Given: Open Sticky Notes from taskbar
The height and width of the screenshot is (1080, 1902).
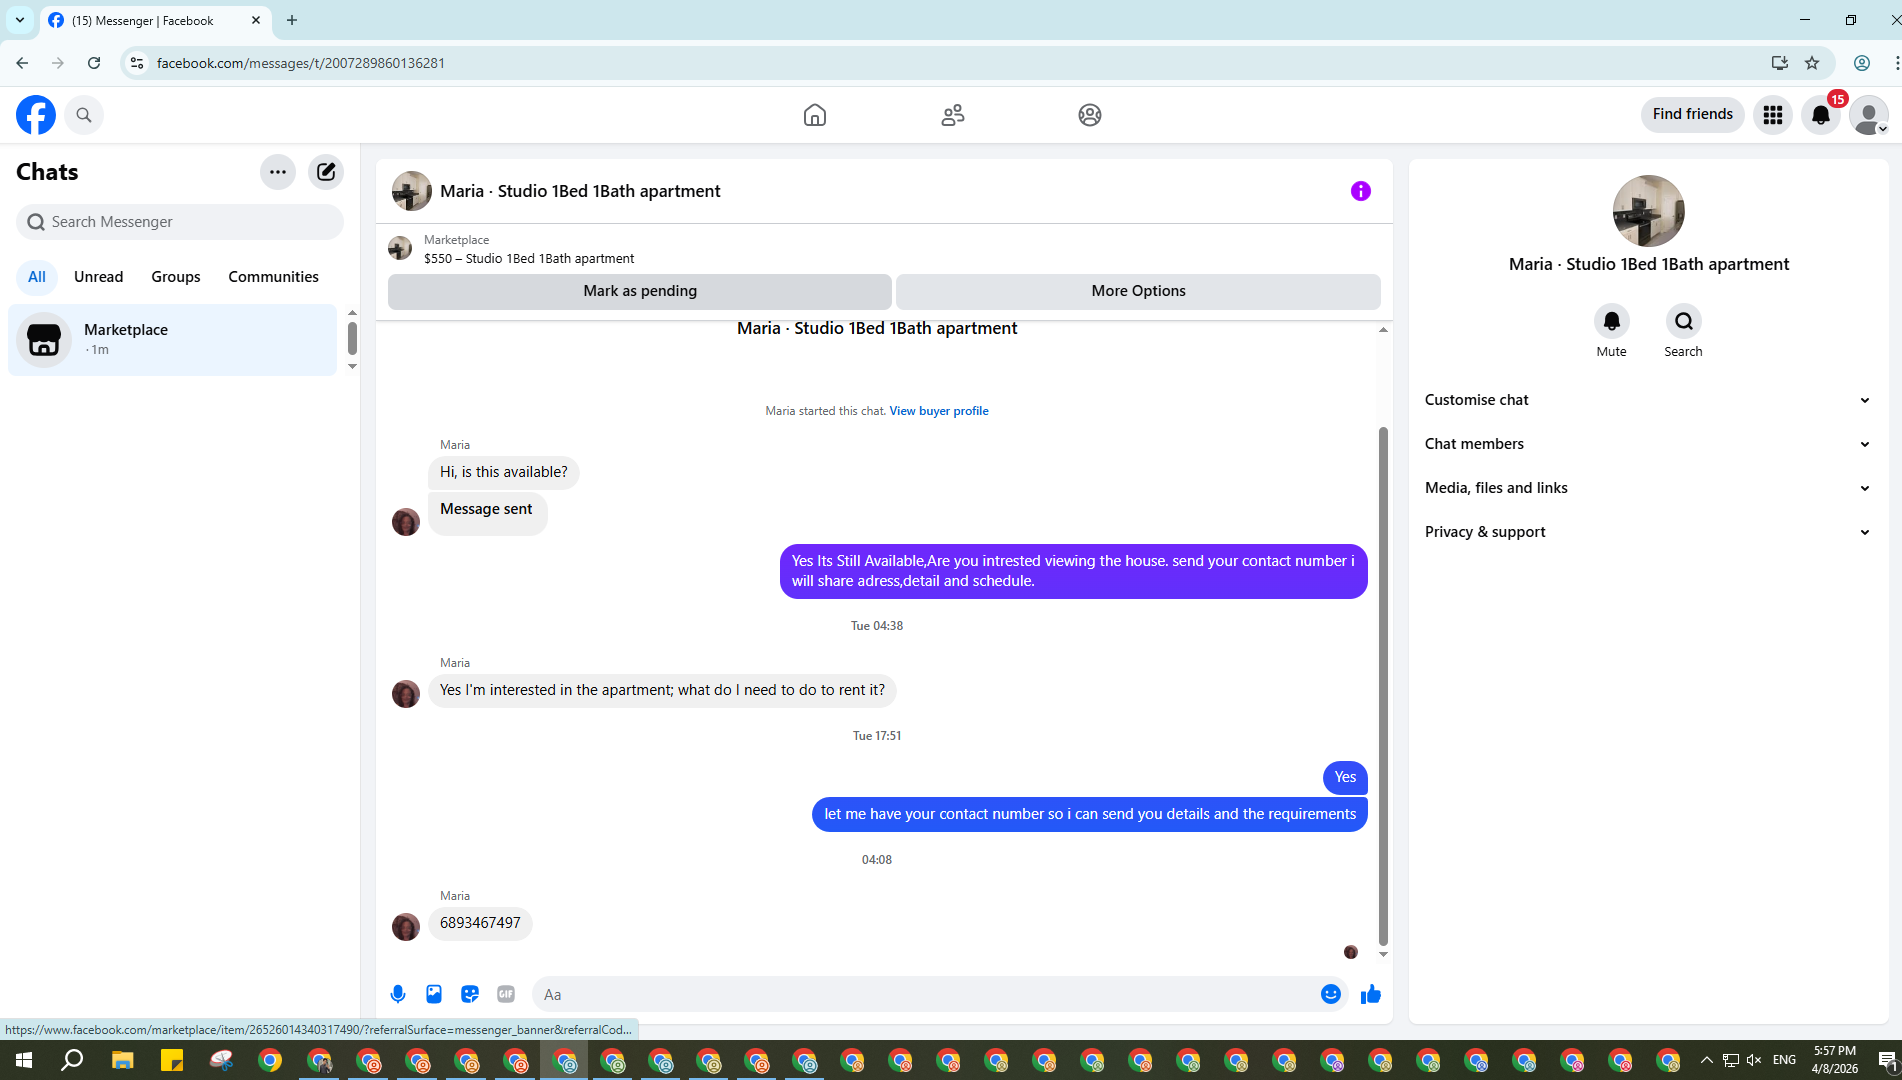Looking at the screenshot, I should point(172,1060).
